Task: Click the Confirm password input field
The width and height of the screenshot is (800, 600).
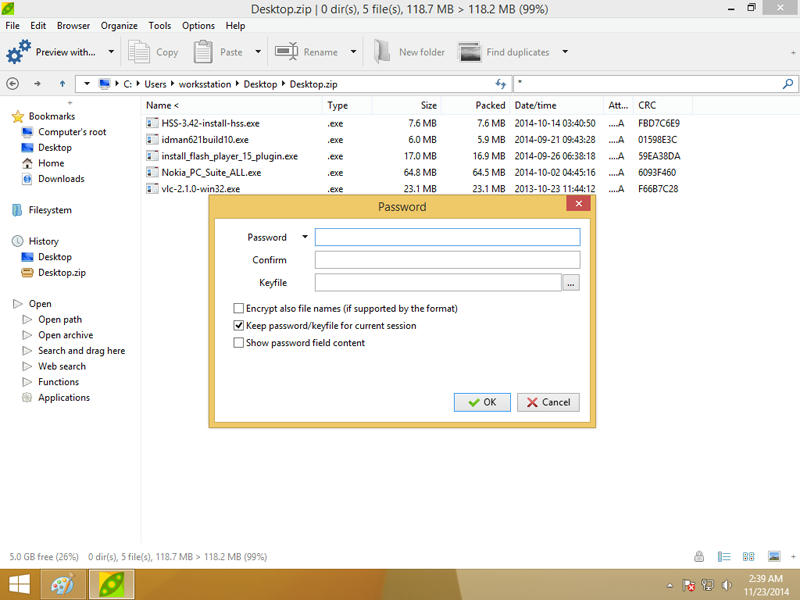Action: tap(447, 260)
